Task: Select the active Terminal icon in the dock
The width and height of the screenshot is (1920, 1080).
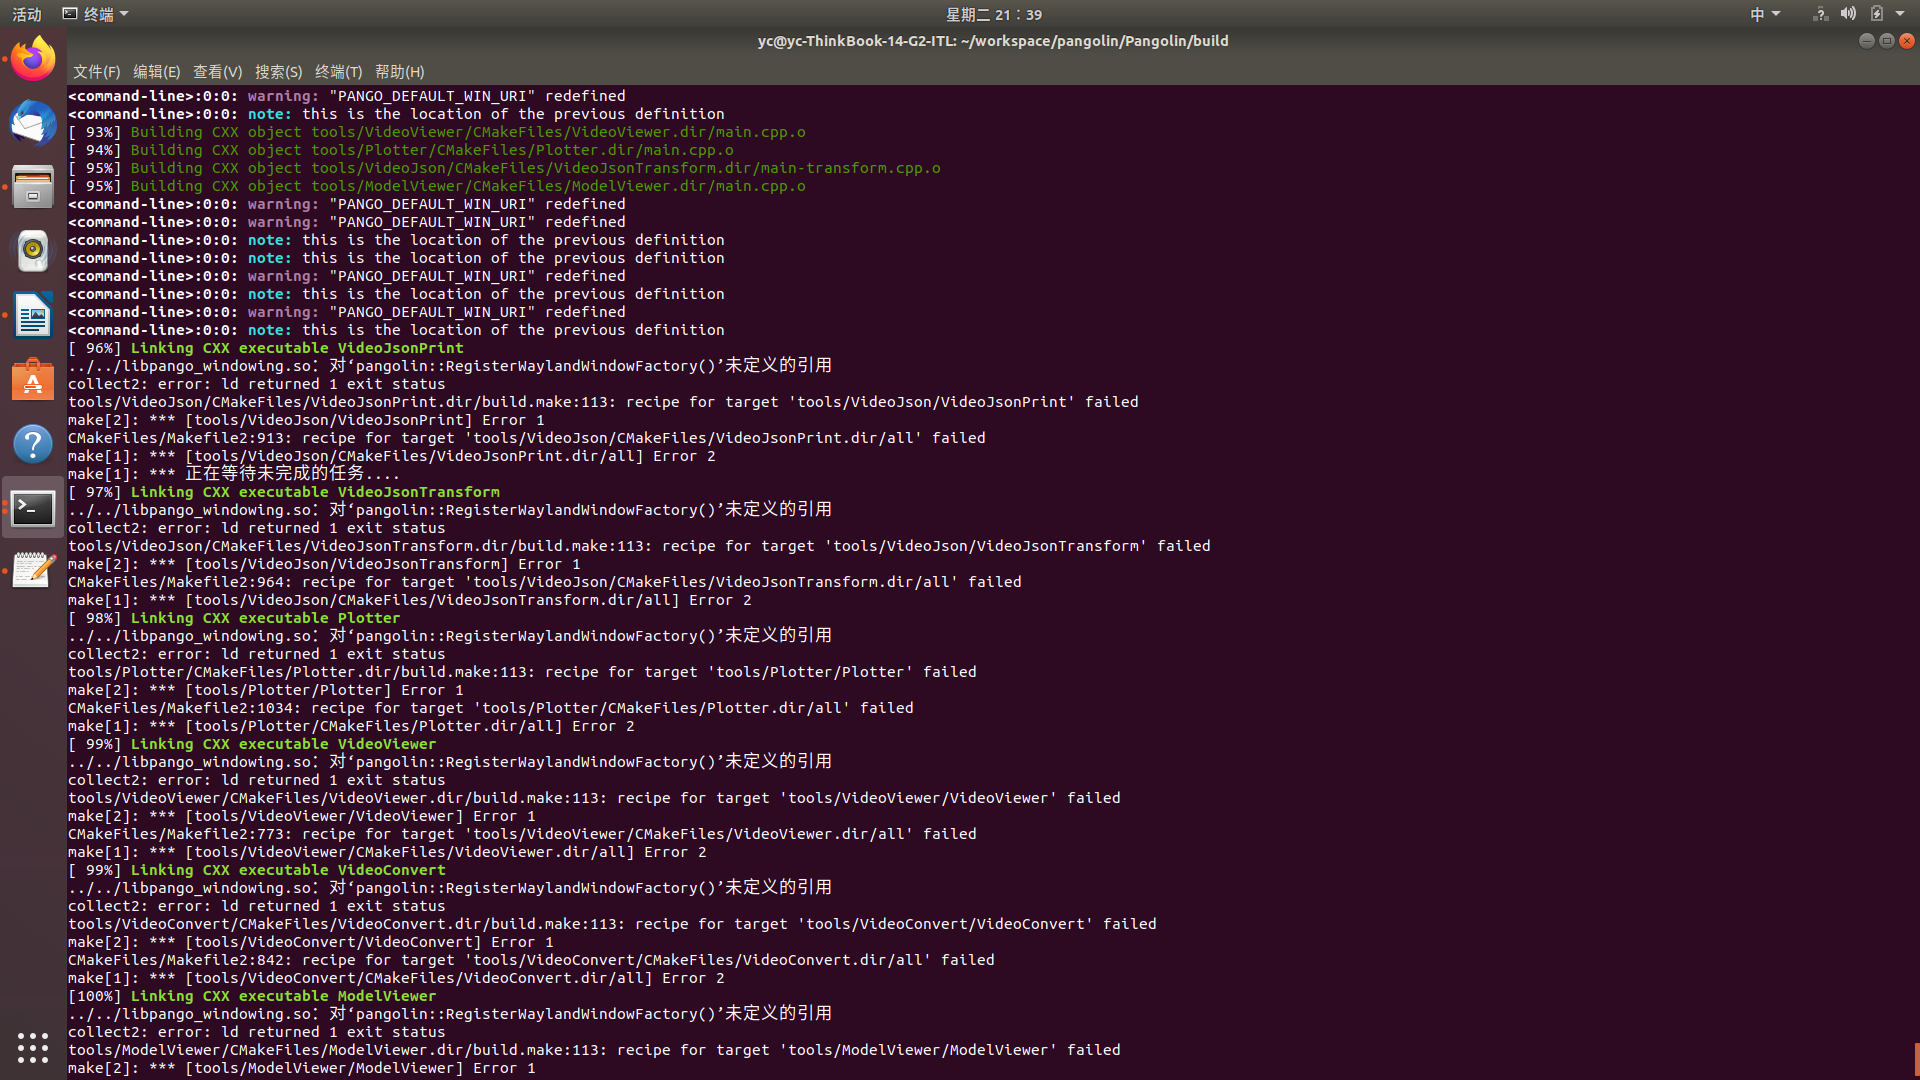Action: pyautogui.click(x=33, y=508)
